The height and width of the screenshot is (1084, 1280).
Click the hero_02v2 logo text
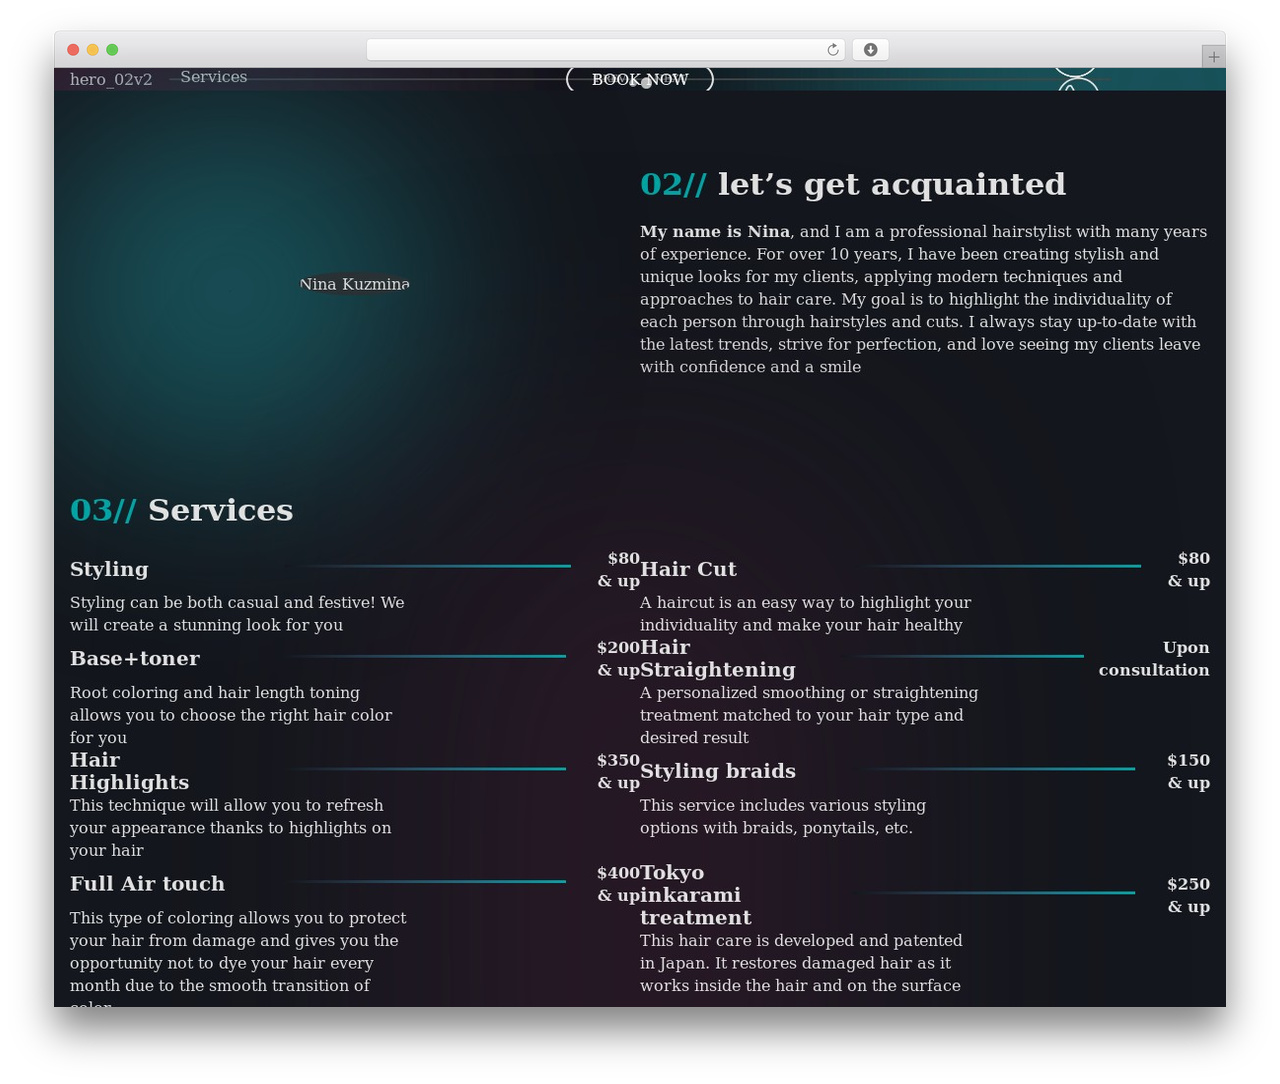111,79
